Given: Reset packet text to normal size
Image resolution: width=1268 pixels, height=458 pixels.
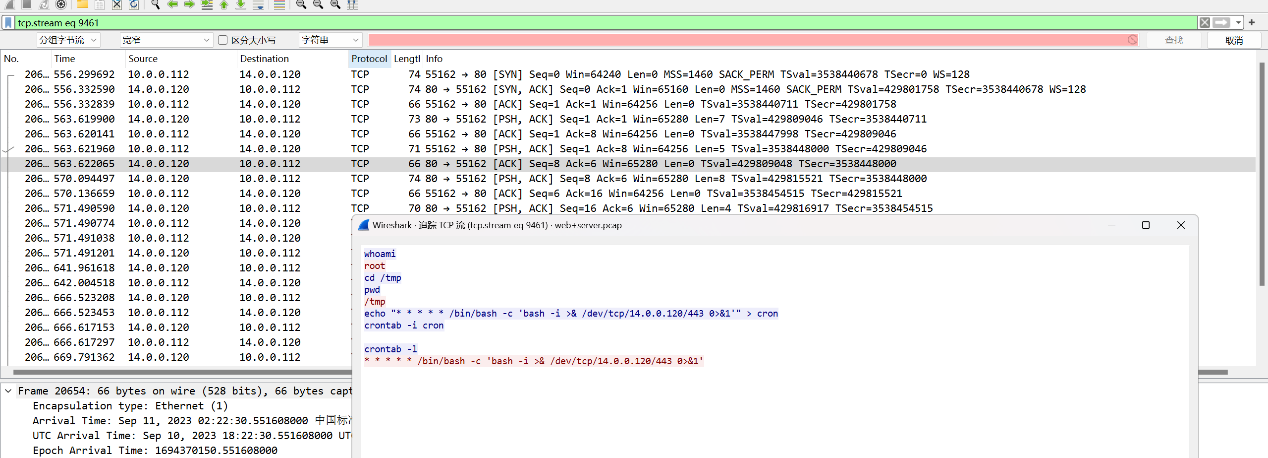Looking at the screenshot, I should (x=335, y=4).
